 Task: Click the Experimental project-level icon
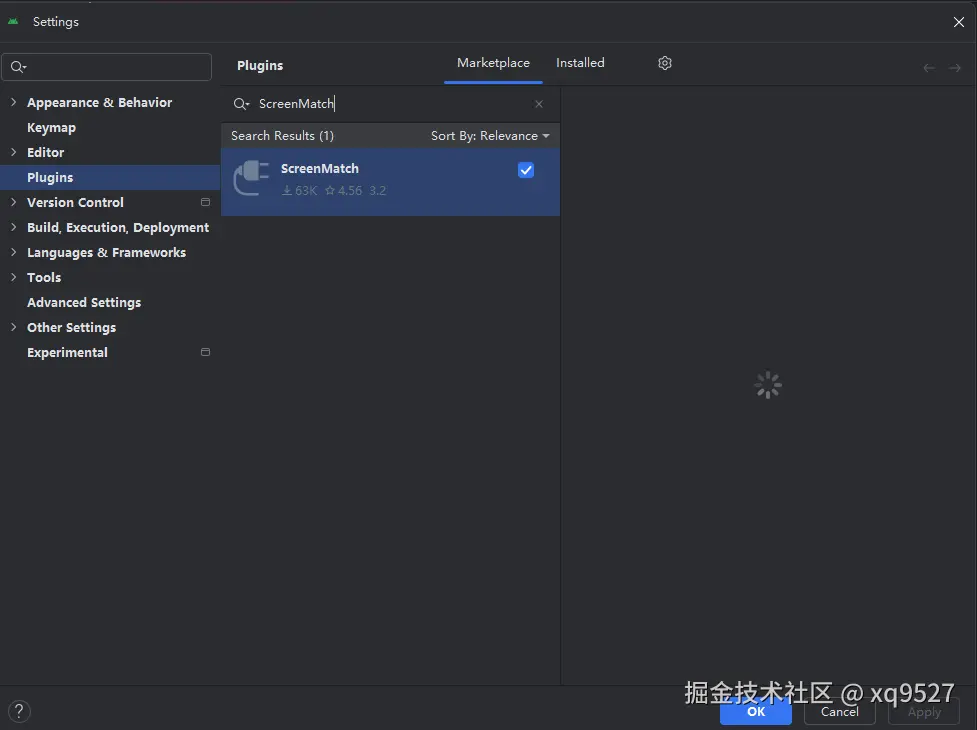click(x=205, y=352)
